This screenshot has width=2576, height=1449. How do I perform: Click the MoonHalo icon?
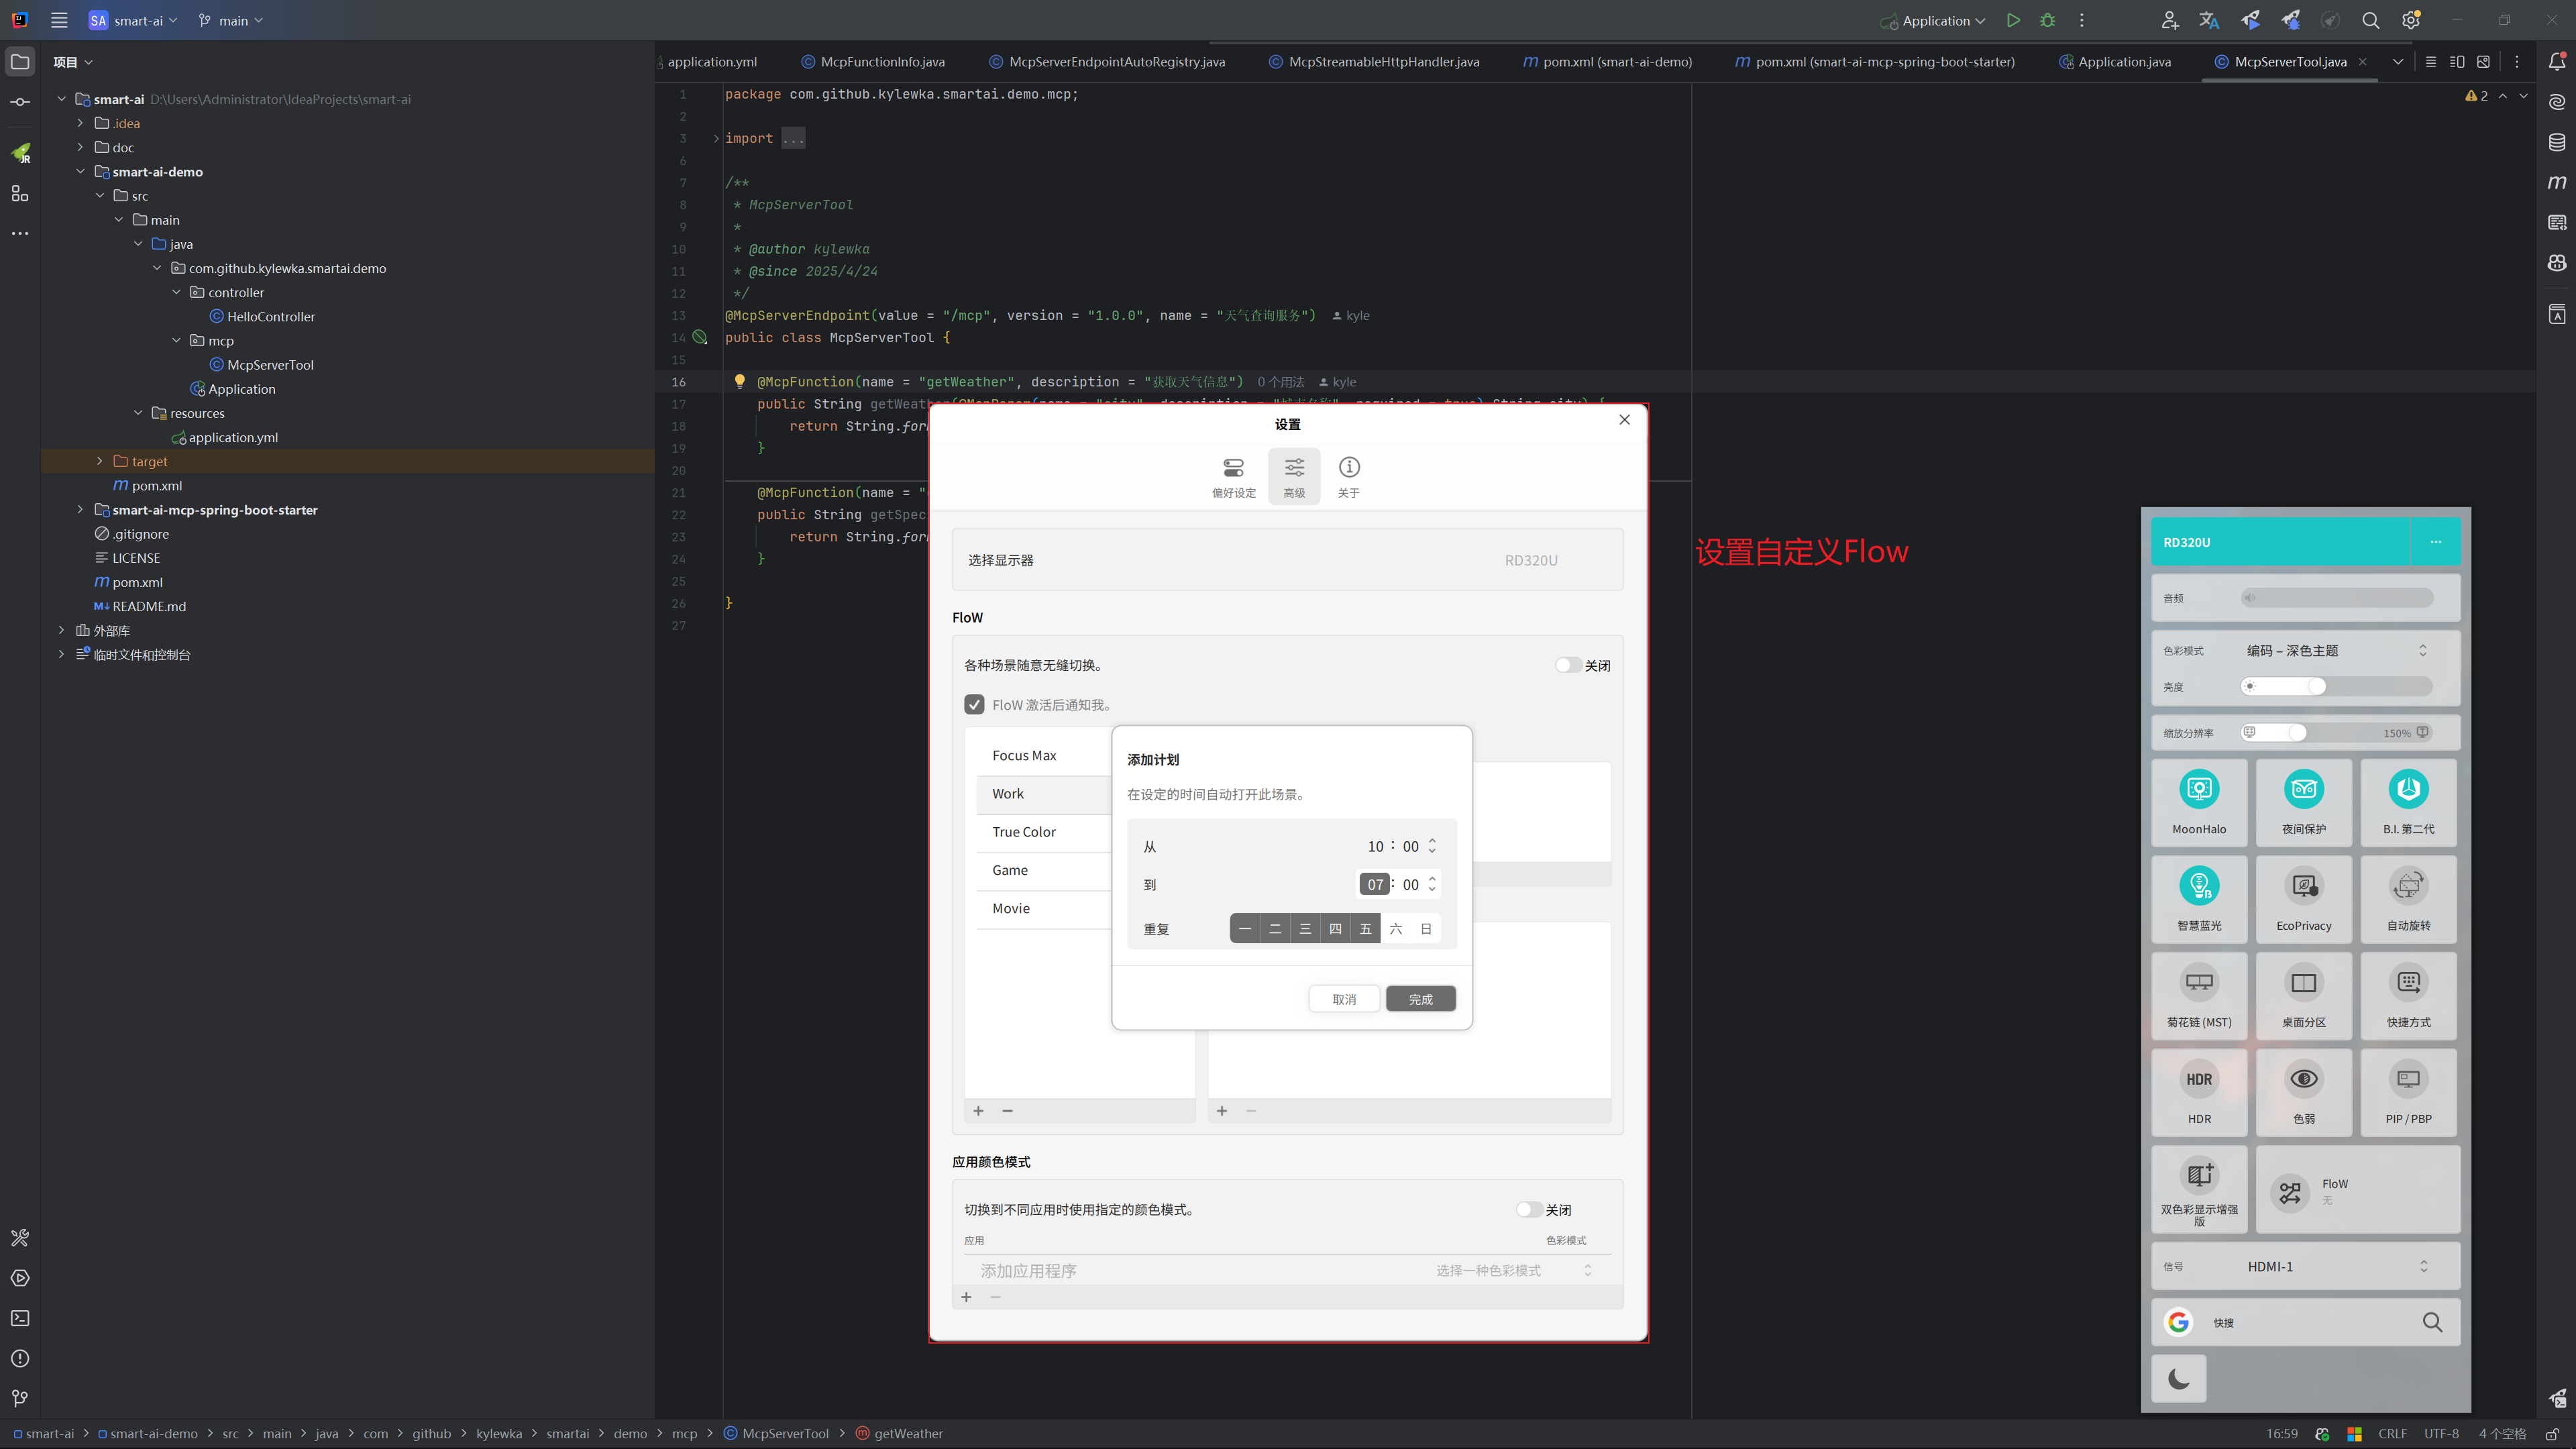tap(2198, 790)
